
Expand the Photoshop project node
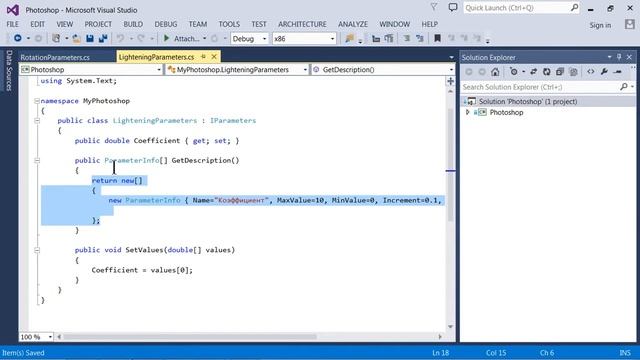[468, 112]
